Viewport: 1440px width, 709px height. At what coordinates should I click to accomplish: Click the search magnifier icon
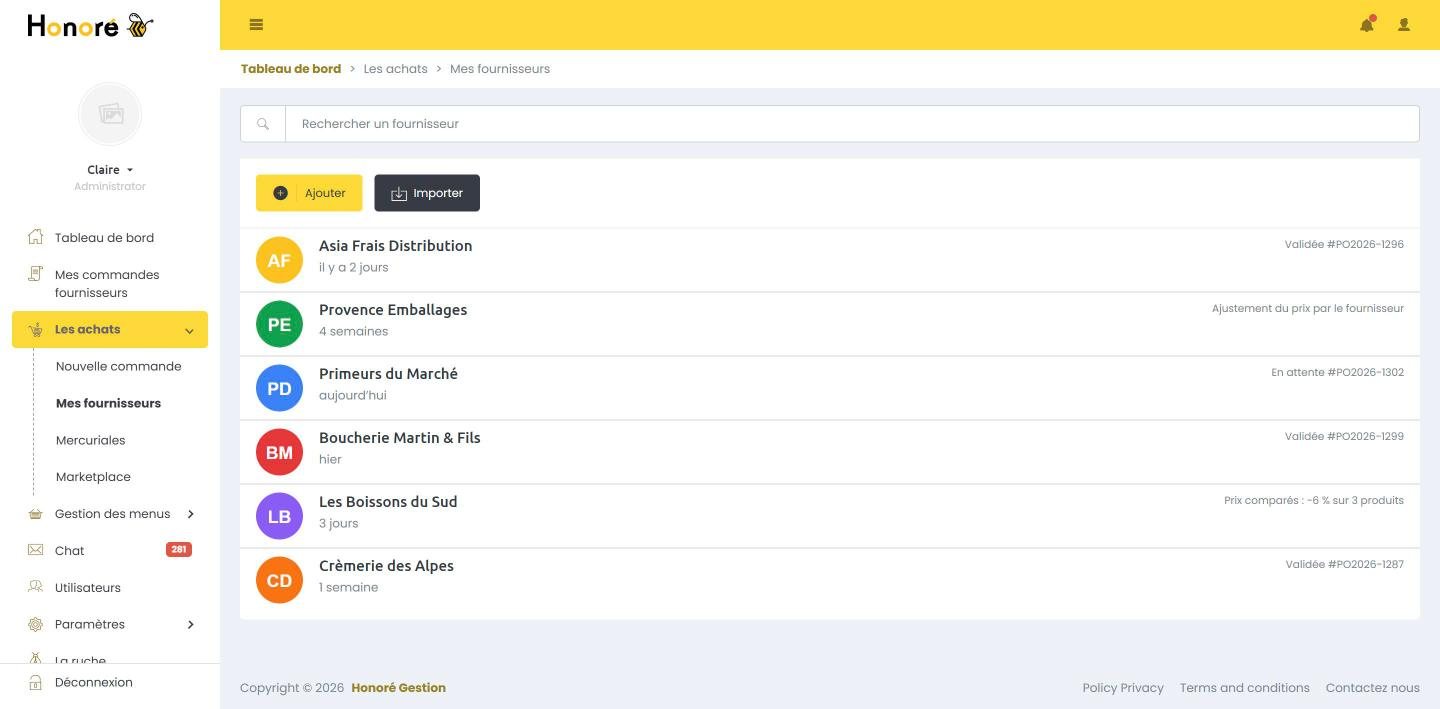click(x=263, y=124)
